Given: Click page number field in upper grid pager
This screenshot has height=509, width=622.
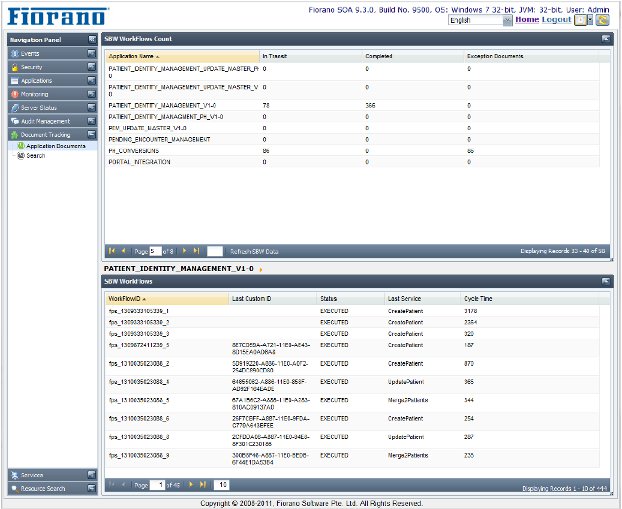Looking at the screenshot, I should pos(155,251).
